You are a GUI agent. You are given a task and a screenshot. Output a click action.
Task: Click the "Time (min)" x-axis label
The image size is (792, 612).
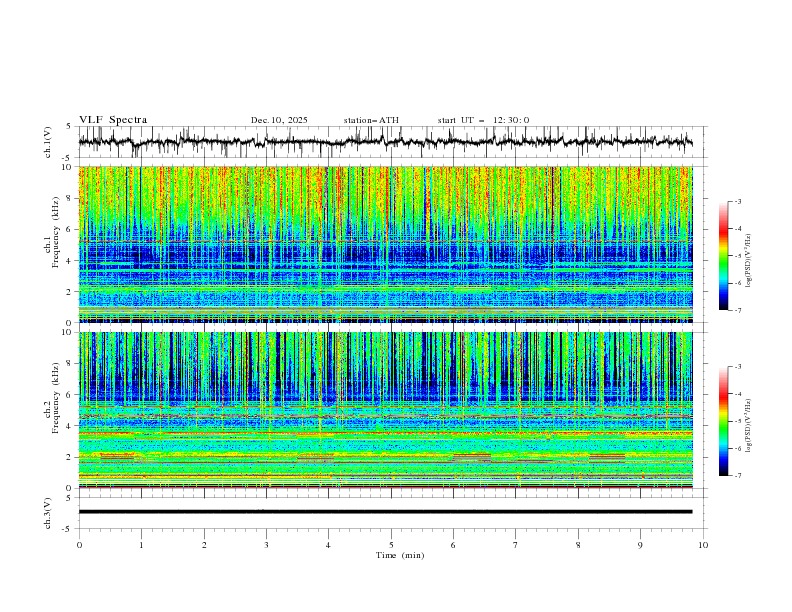pyautogui.click(x=400, y=555)
